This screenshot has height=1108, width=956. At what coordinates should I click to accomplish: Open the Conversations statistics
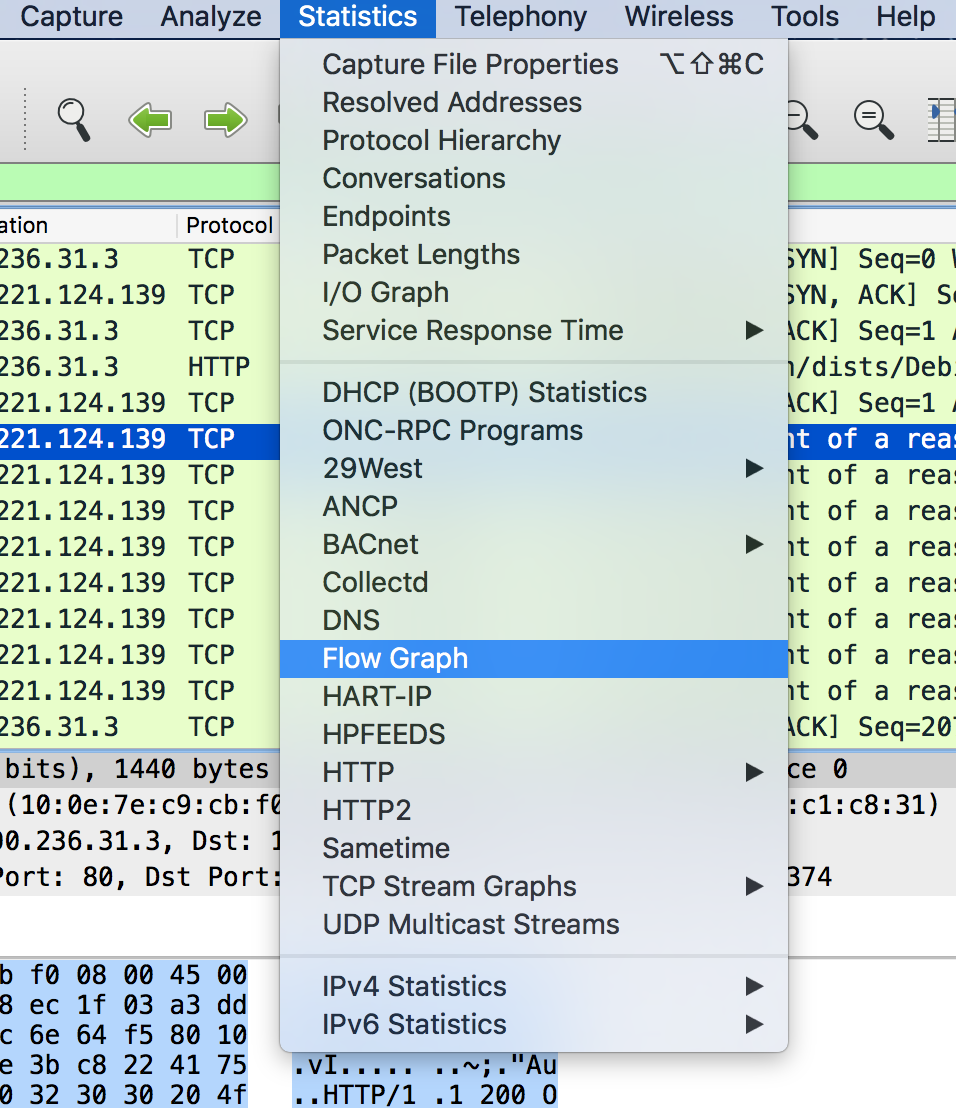click(534, 179)
